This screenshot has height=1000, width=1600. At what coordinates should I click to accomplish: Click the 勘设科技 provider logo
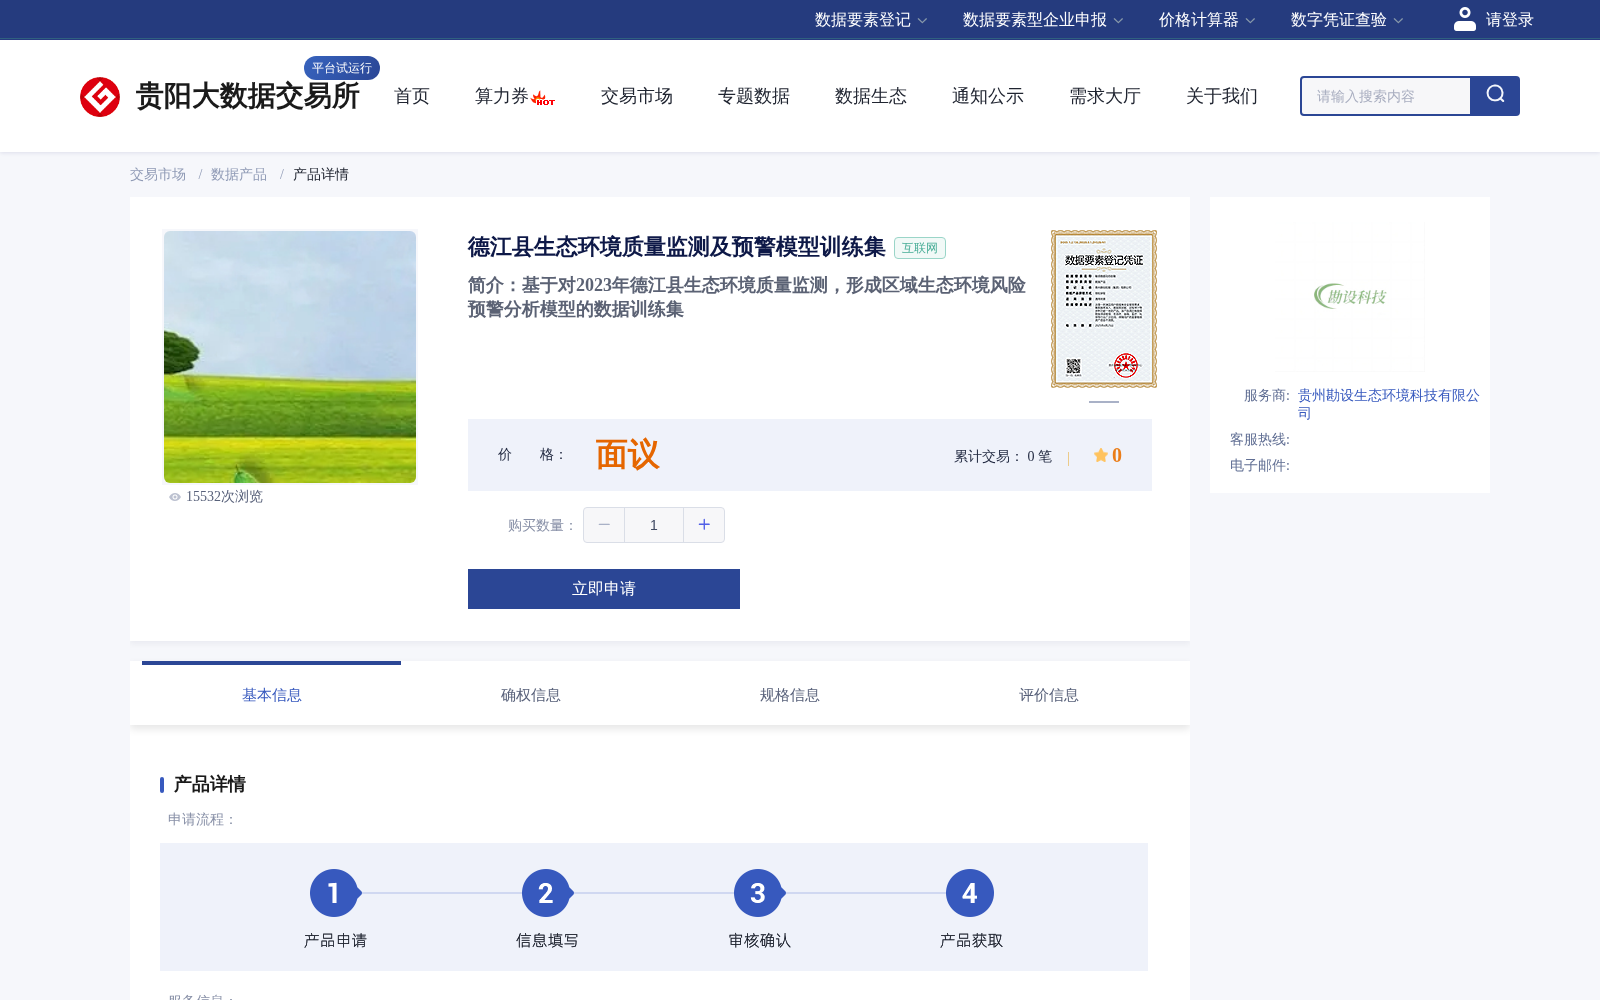(x=1350, y=296)
